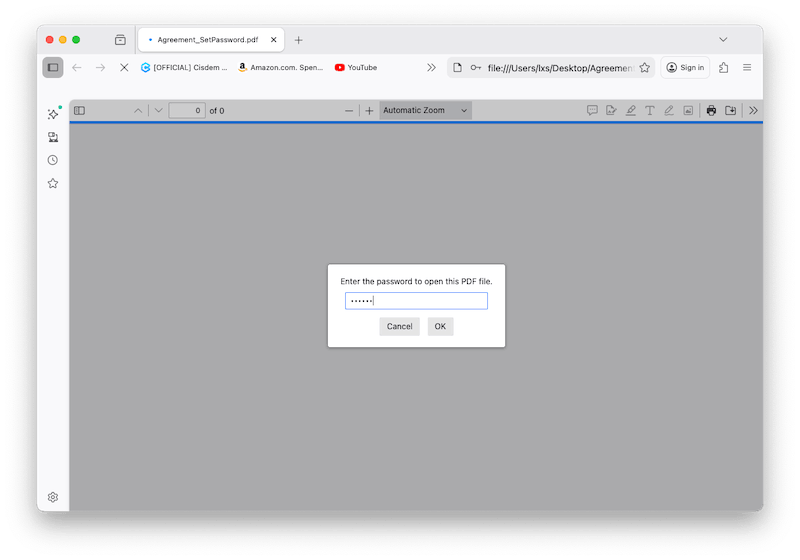The width and height of the screenshot is (800, 560).
Task: Open the AI chatbot sidebar icon
Action: [53, 114]
